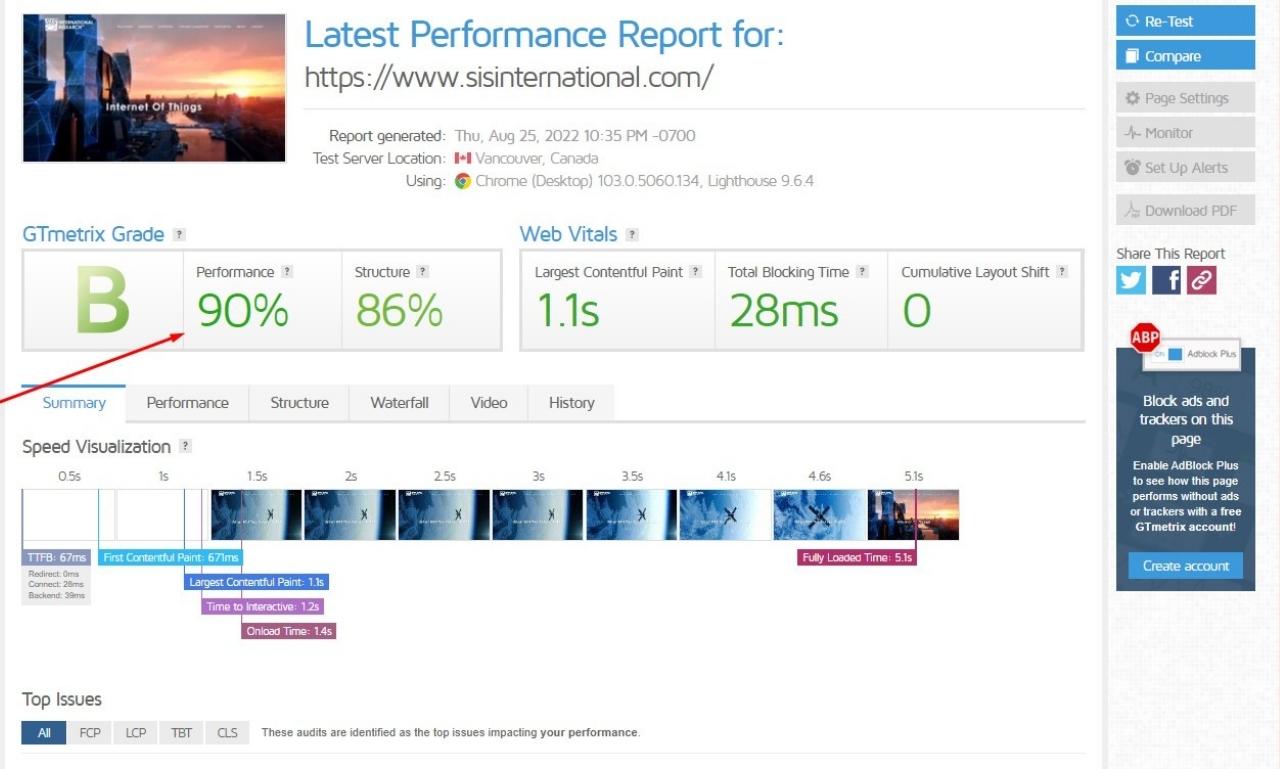Switch to the History tab
Image resolution: width=1280 pixels, height=769 pixels.
pos(570,402)
